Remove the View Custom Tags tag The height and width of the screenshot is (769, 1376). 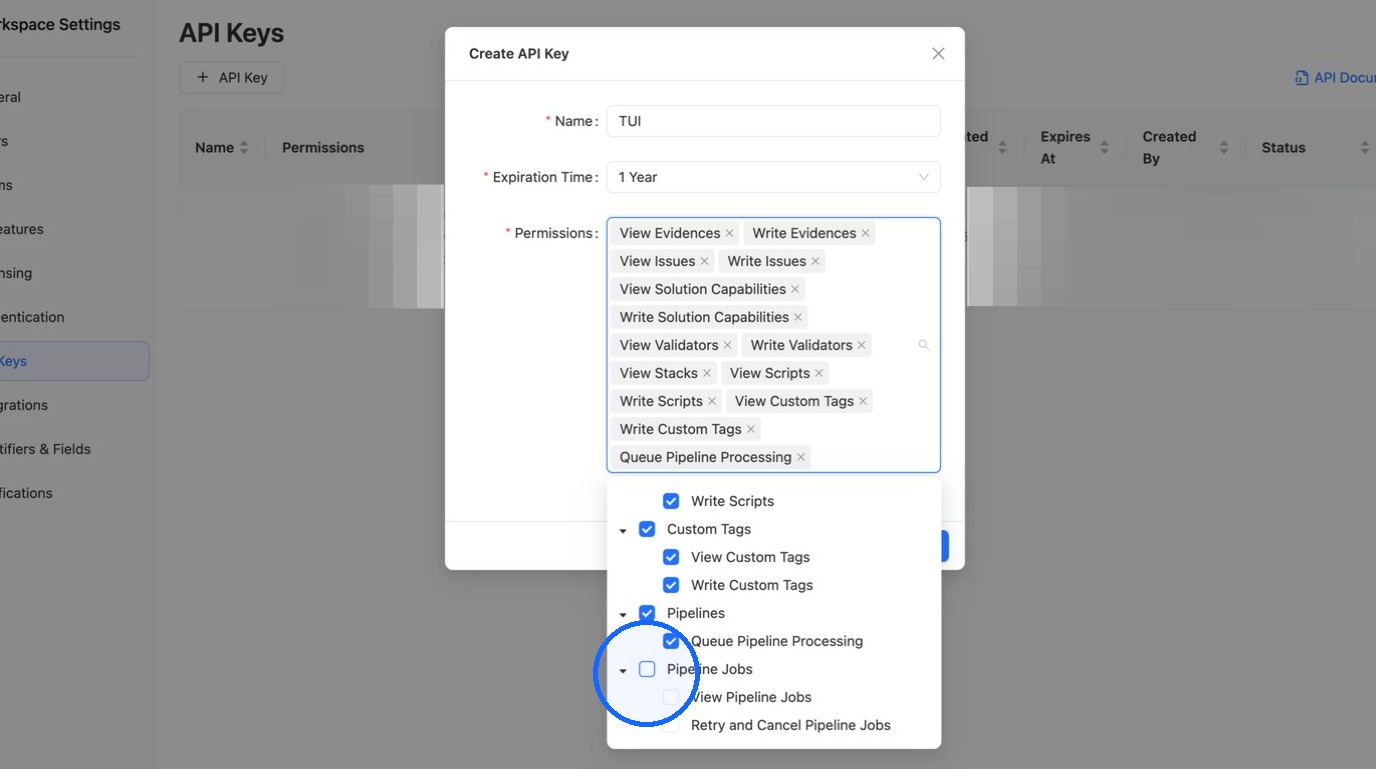[x=863, y=401]
